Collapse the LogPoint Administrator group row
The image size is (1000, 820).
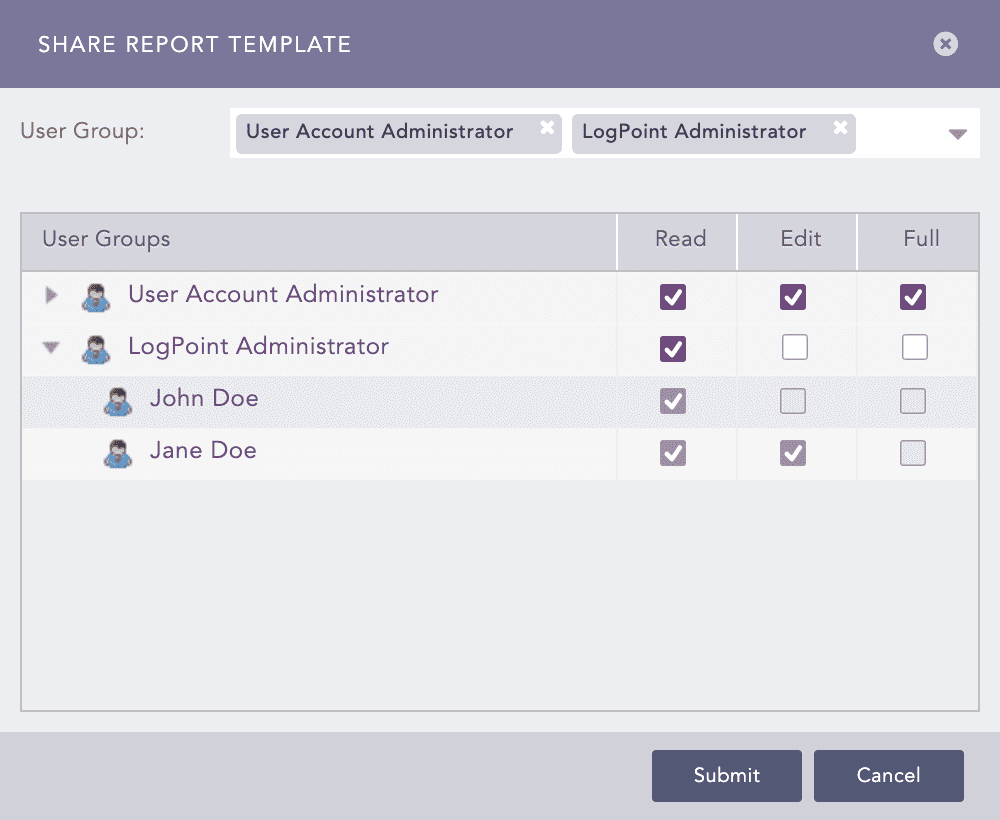click(x=50, y=347)
